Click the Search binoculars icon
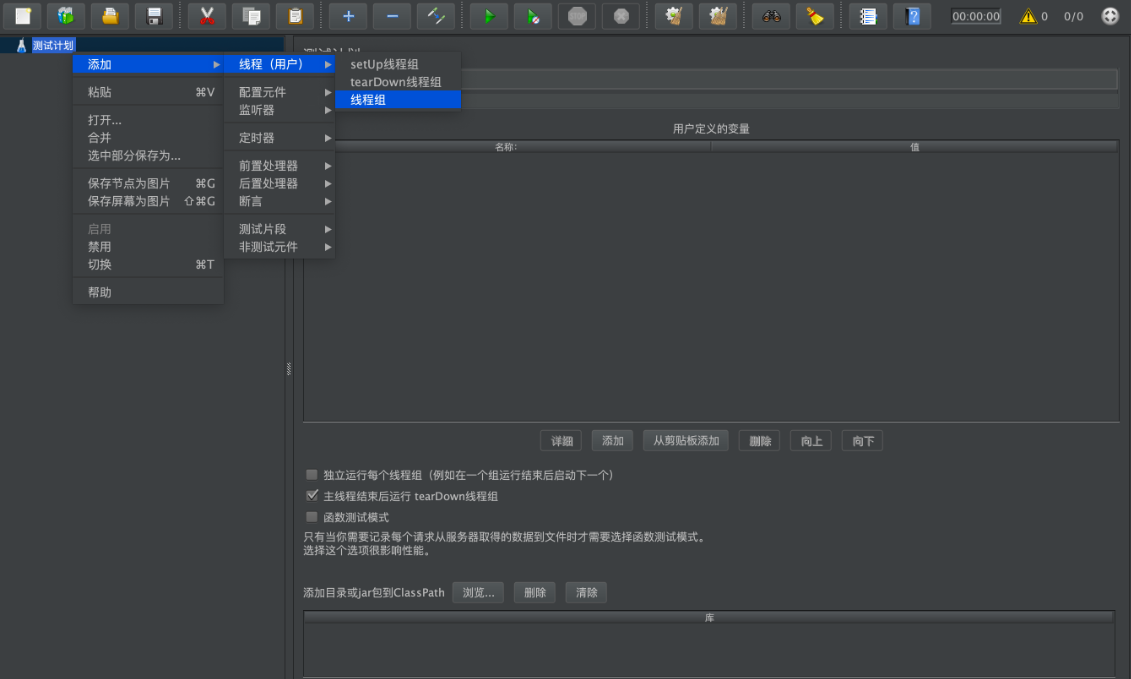1131x679 pixels. [x=771, y=16]
